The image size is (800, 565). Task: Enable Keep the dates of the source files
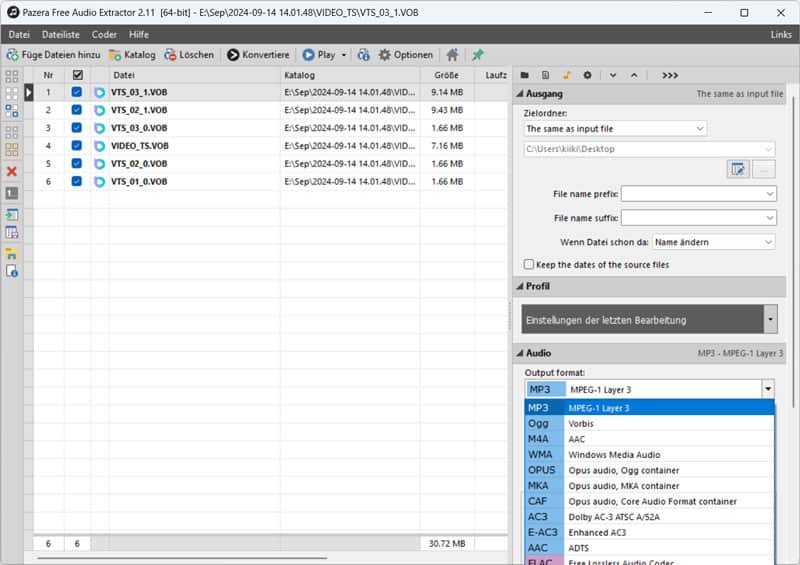pos(529,264)
